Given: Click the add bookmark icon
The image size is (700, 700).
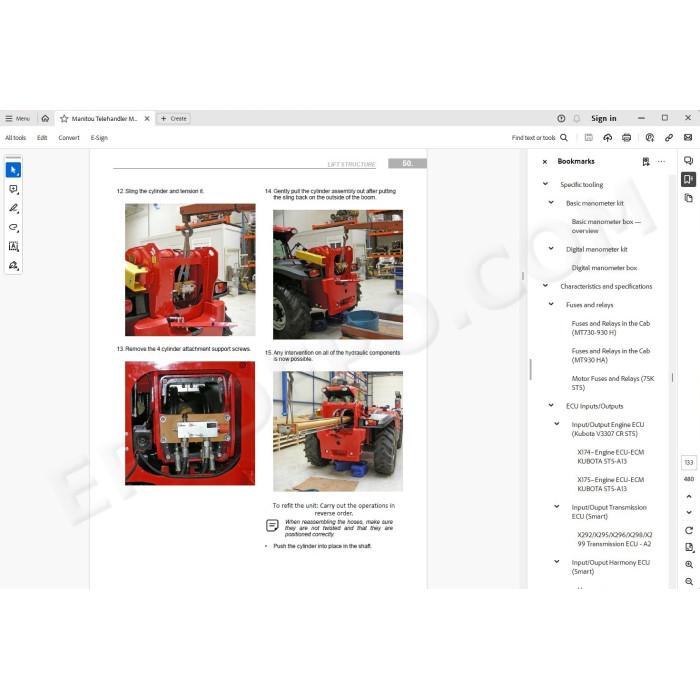Looking at the screenshot, I should (x=646, y=162).
